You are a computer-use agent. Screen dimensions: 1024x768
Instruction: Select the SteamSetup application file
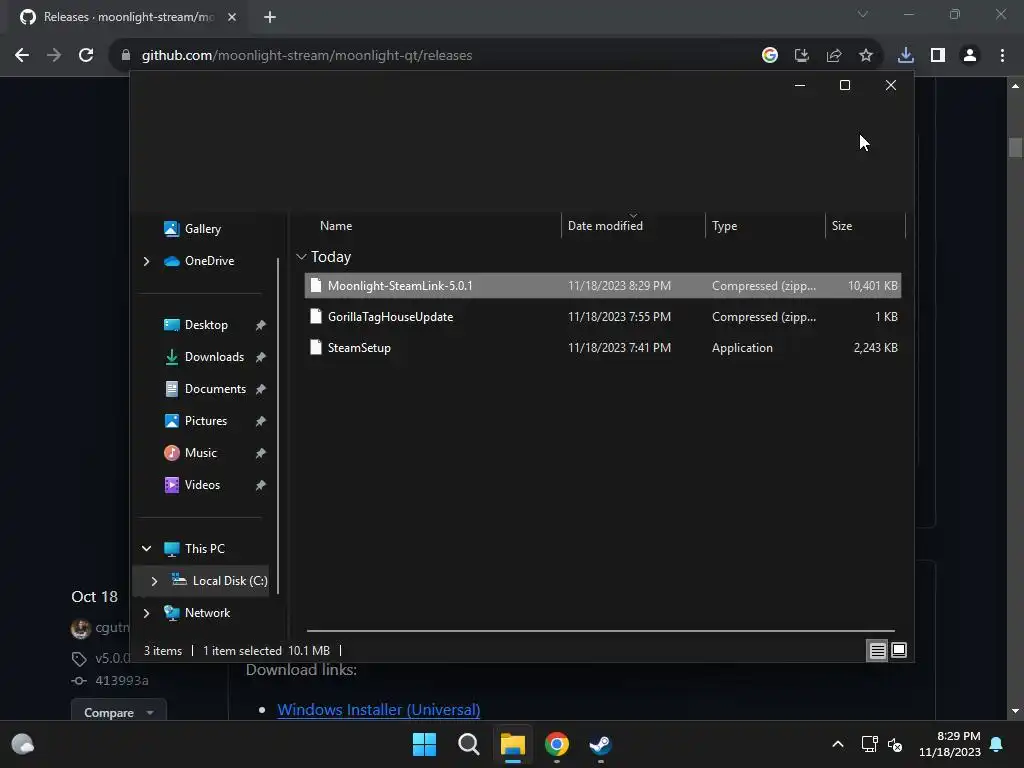point(602,347)
